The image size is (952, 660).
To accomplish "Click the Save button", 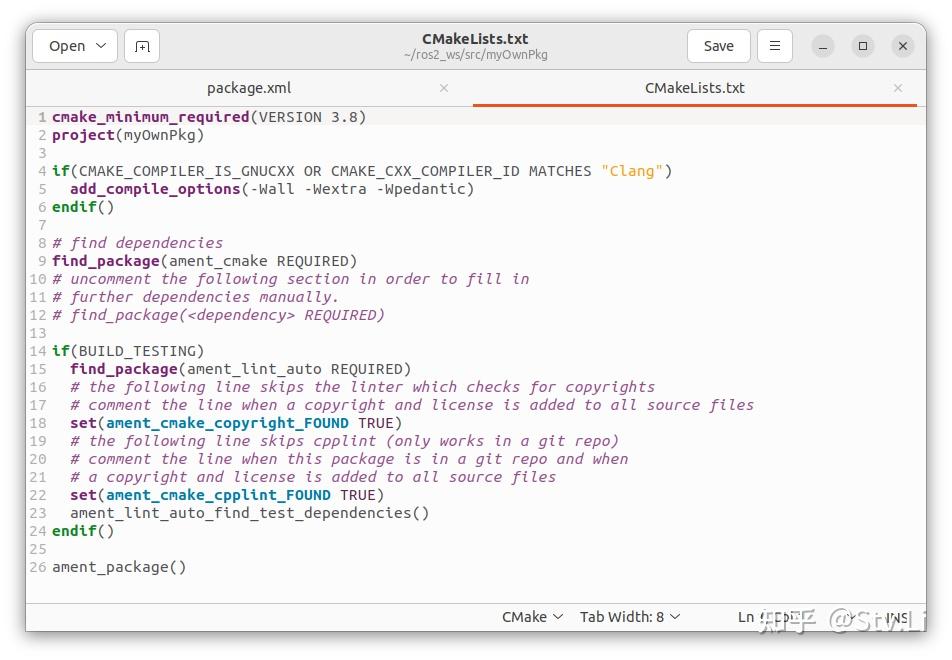I will 718,46.
